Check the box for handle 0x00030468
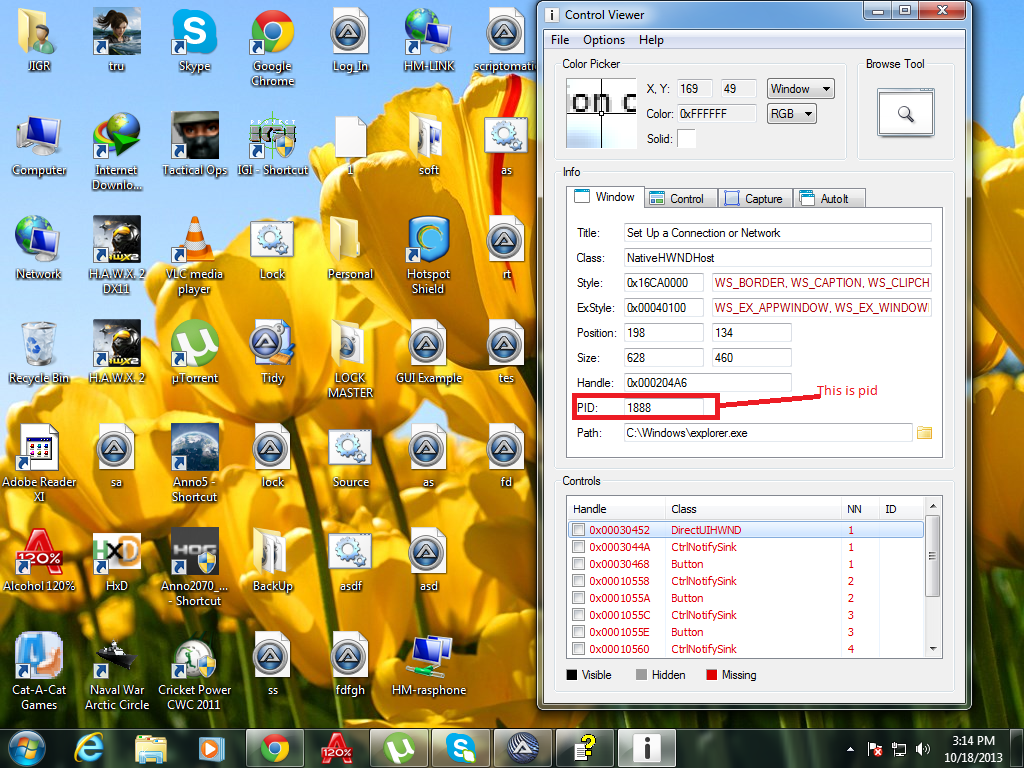The width and height of the screenshot is (1024, 768). coord(578,564)
